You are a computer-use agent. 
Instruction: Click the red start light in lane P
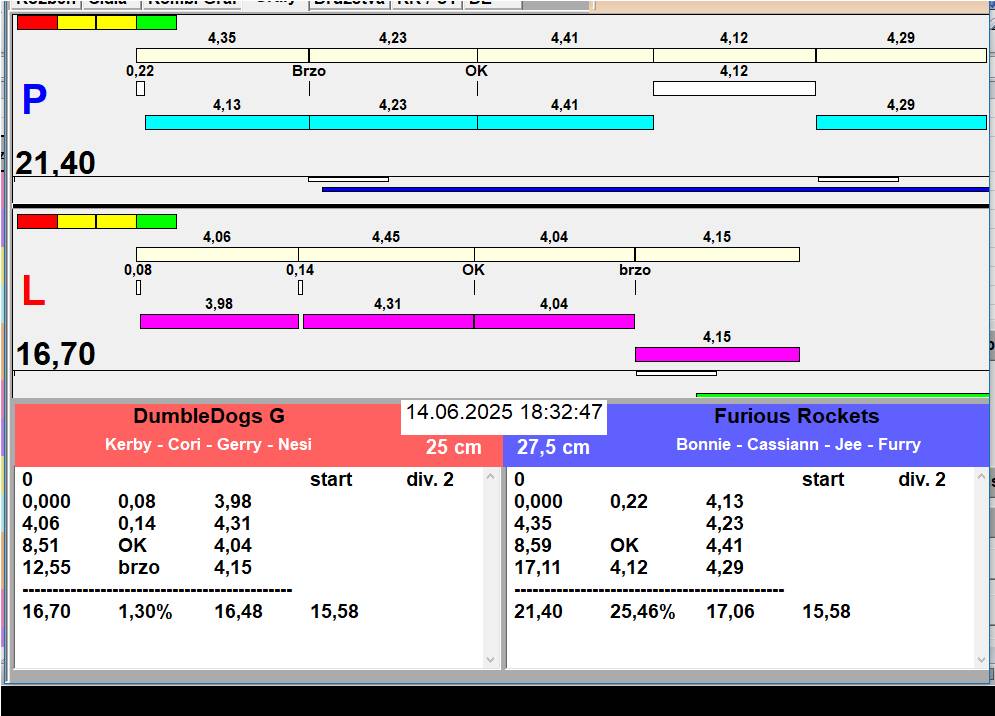click(37, 22)
